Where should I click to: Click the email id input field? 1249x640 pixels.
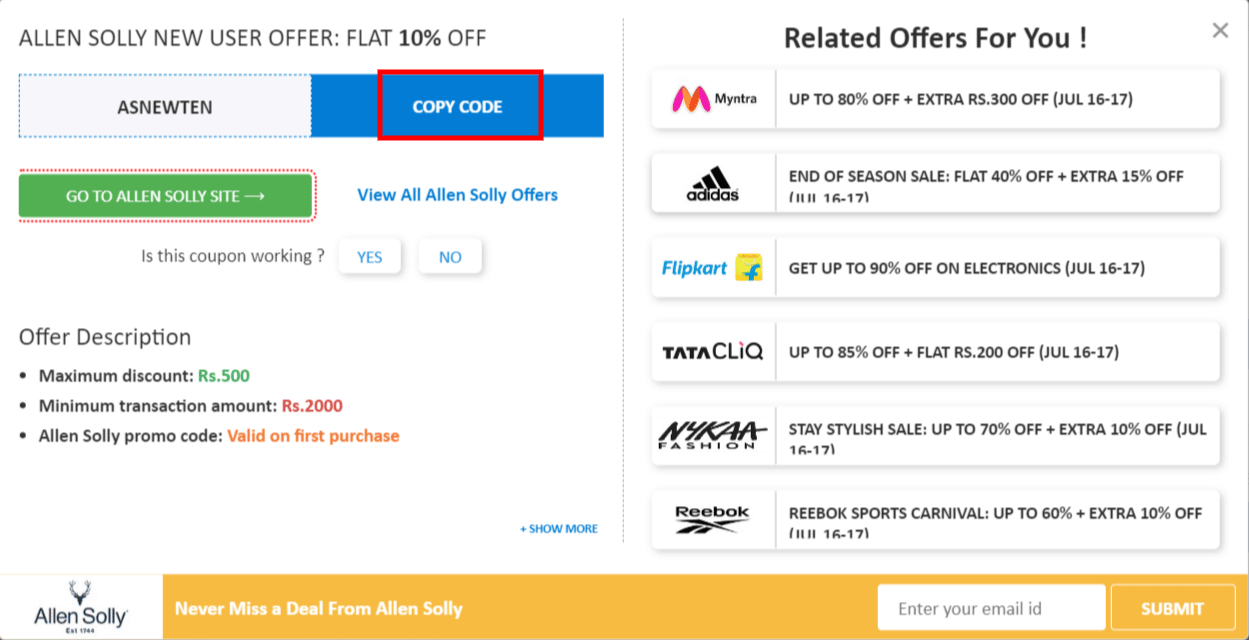click(x=991, y=607)
